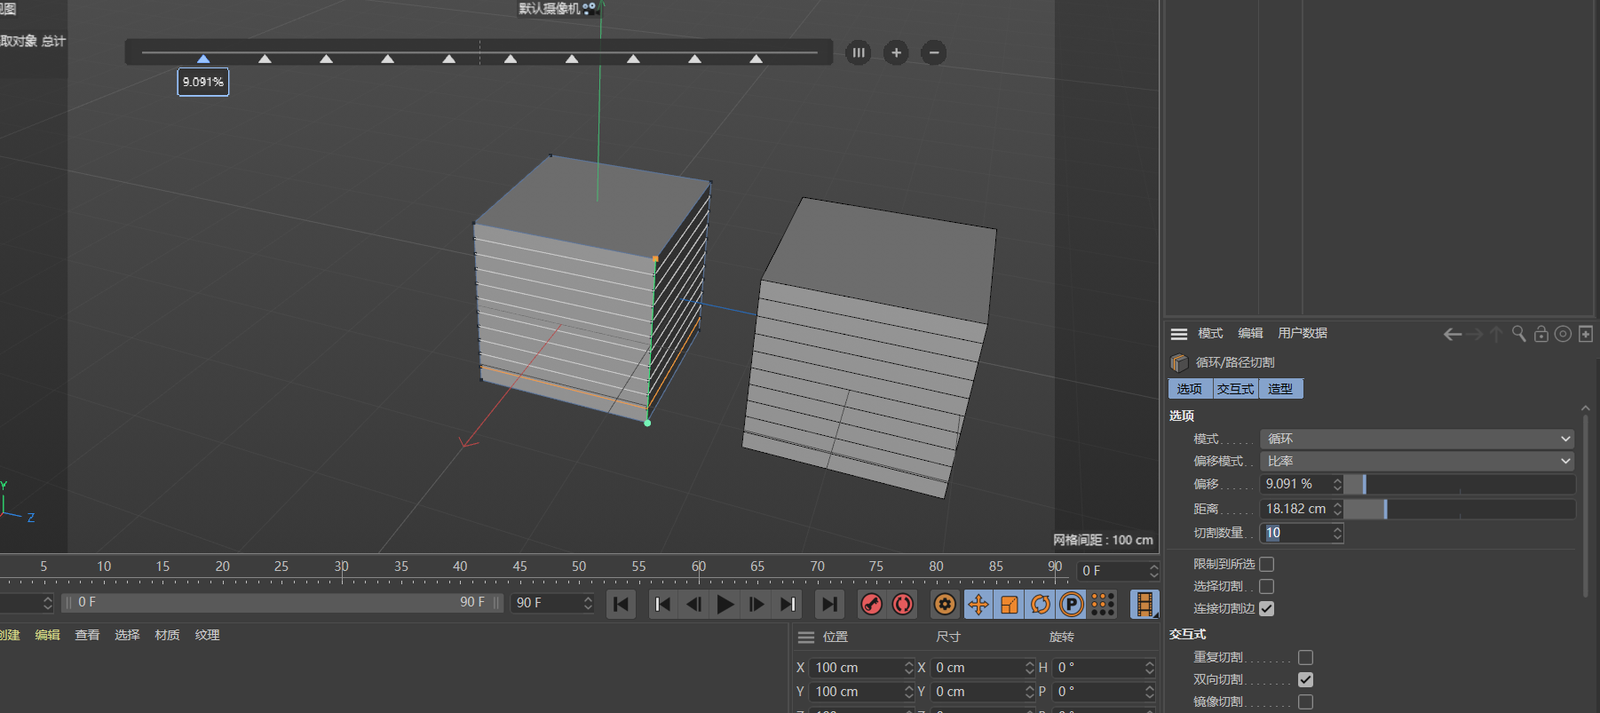
Task: Disable the 双向切割 checkbox
Action: click(x=1305, y=680)
